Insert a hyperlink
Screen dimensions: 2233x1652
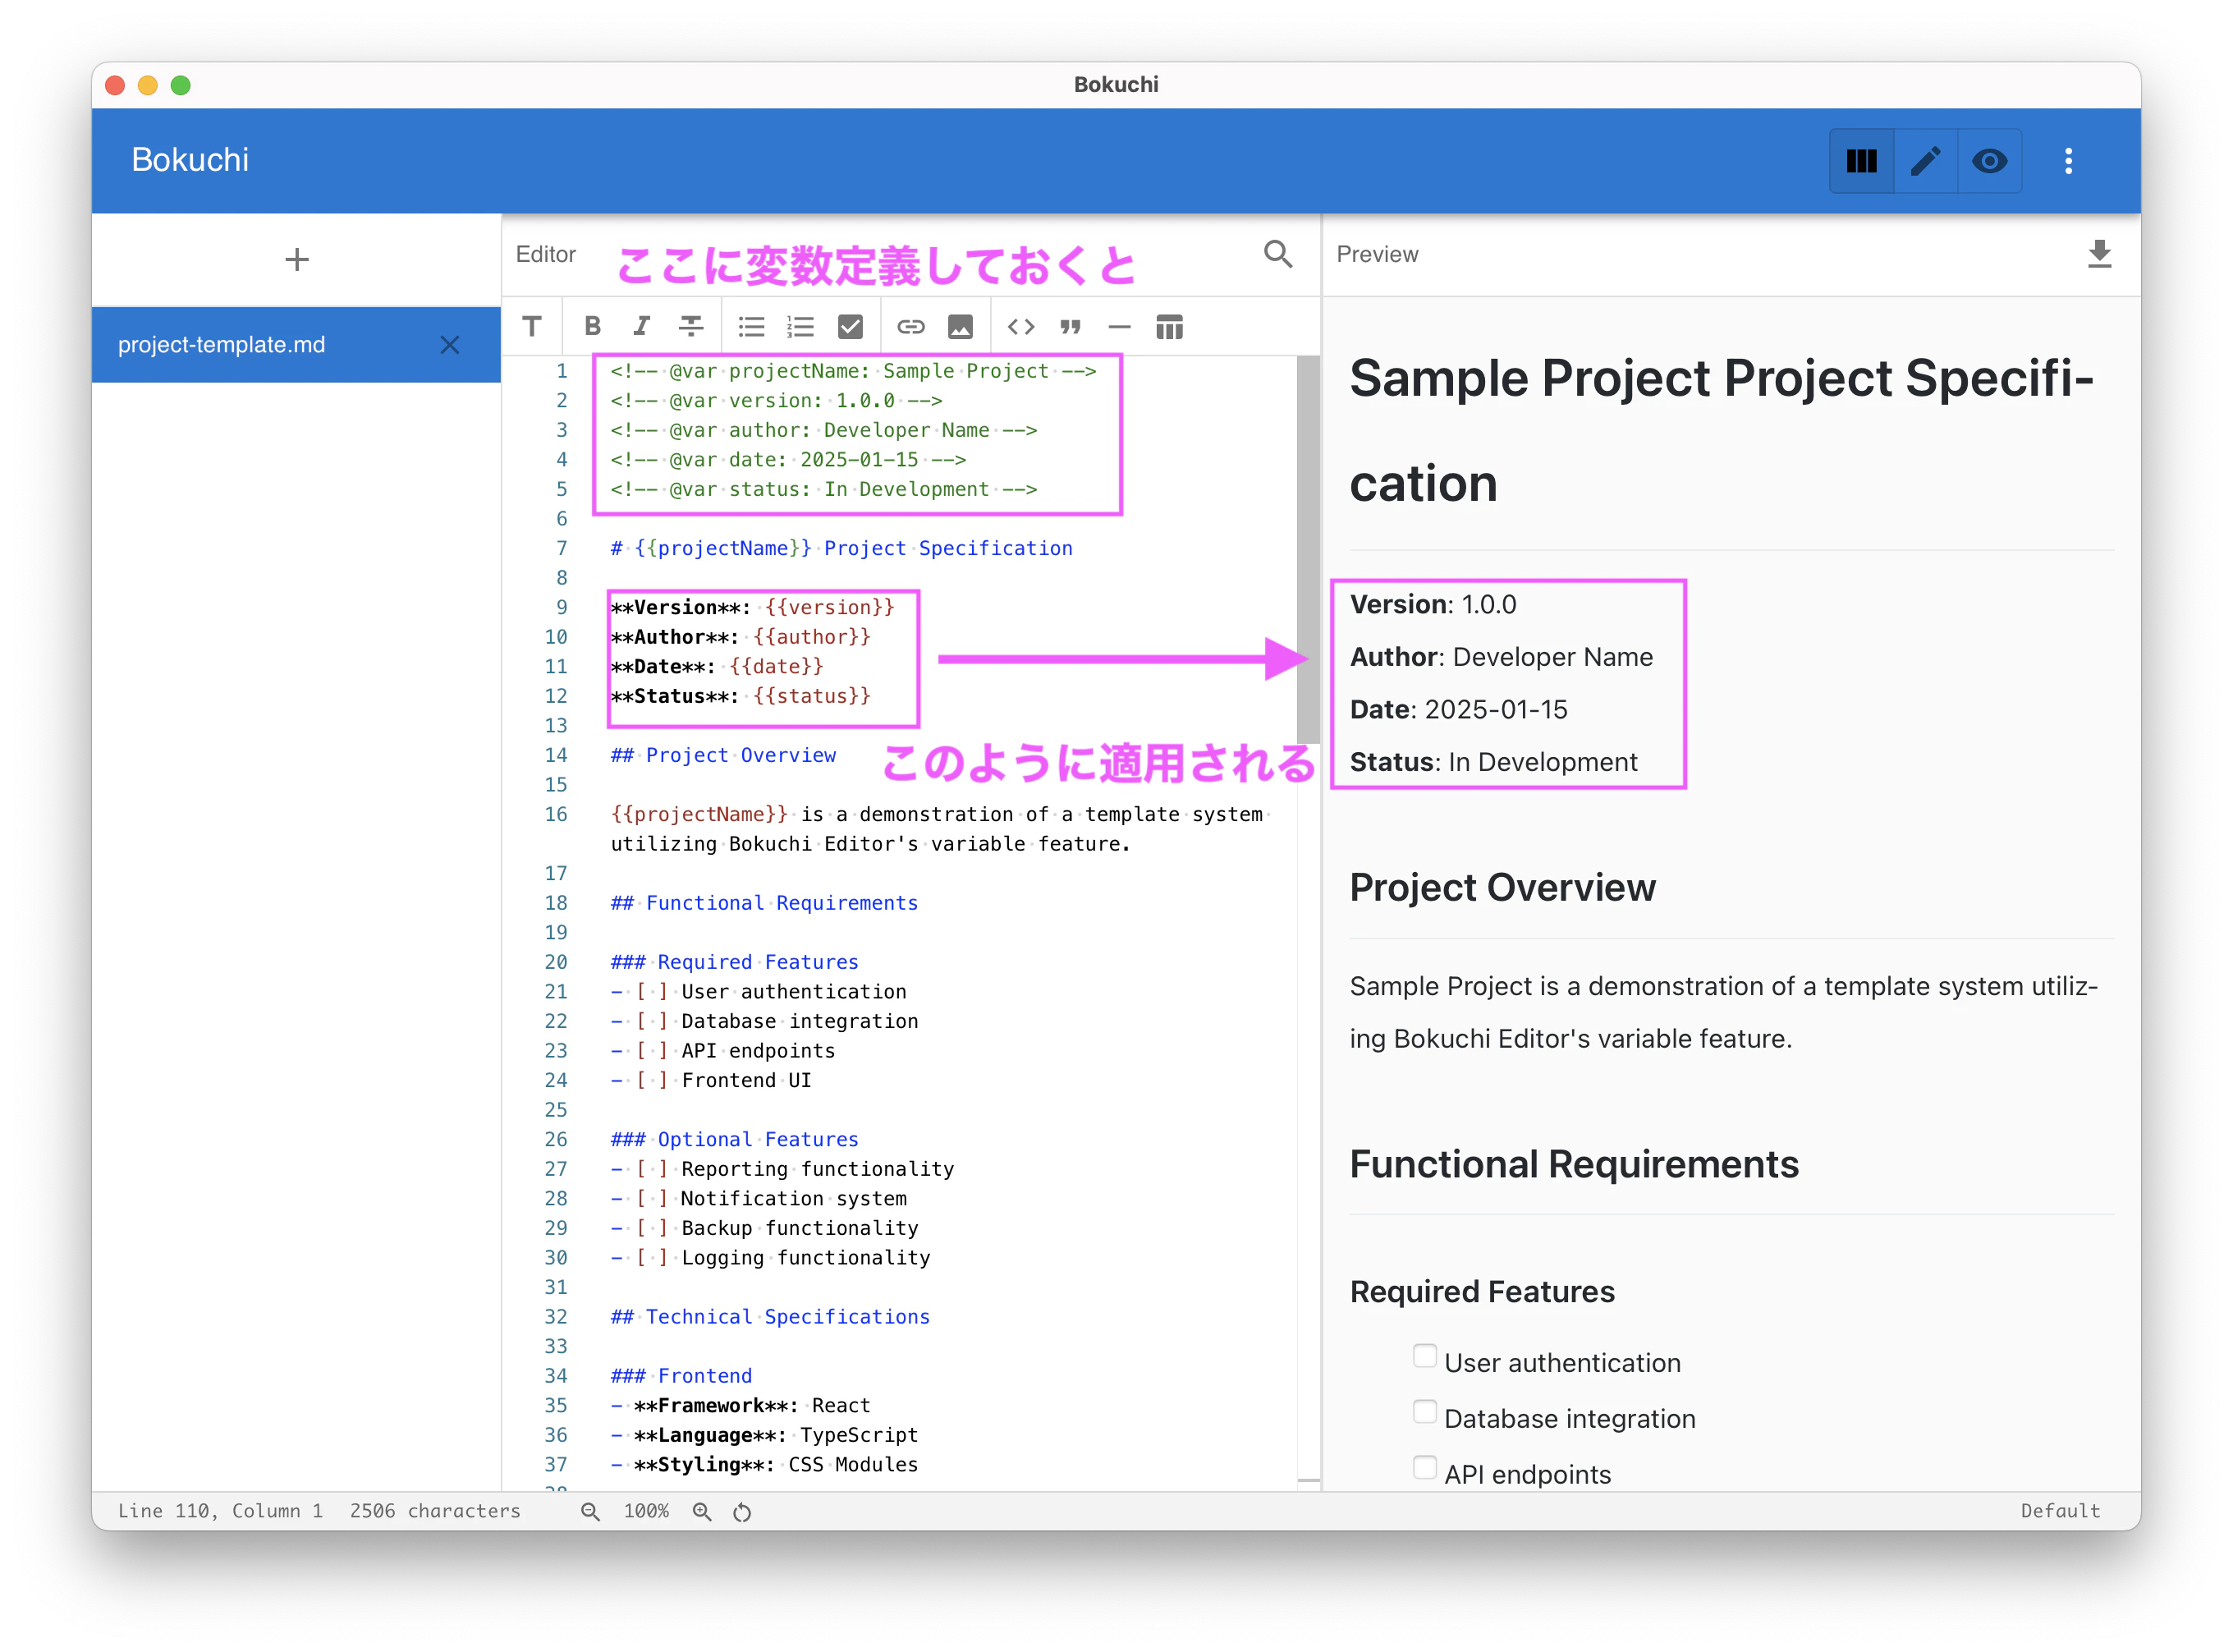point(910,327)
